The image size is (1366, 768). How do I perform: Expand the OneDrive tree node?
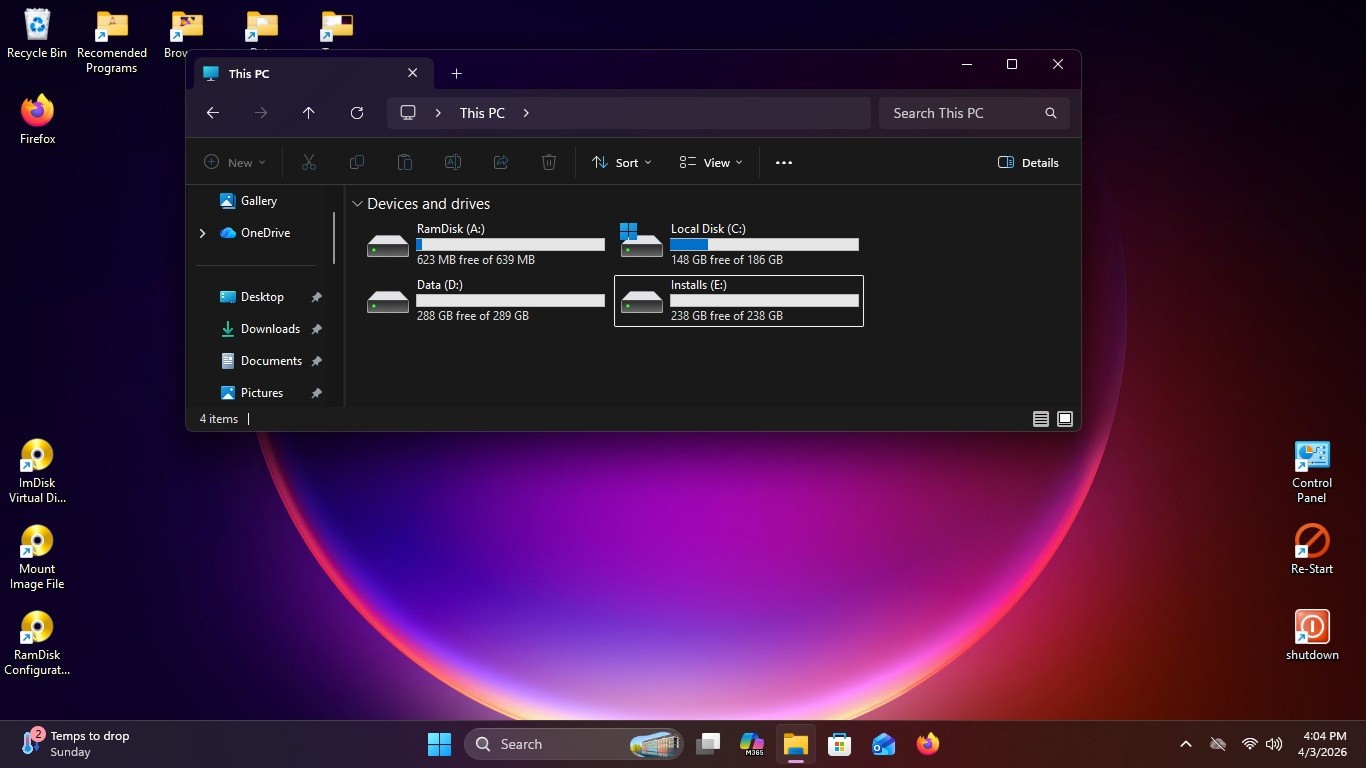pyautogui.click(x=202, y=233)
